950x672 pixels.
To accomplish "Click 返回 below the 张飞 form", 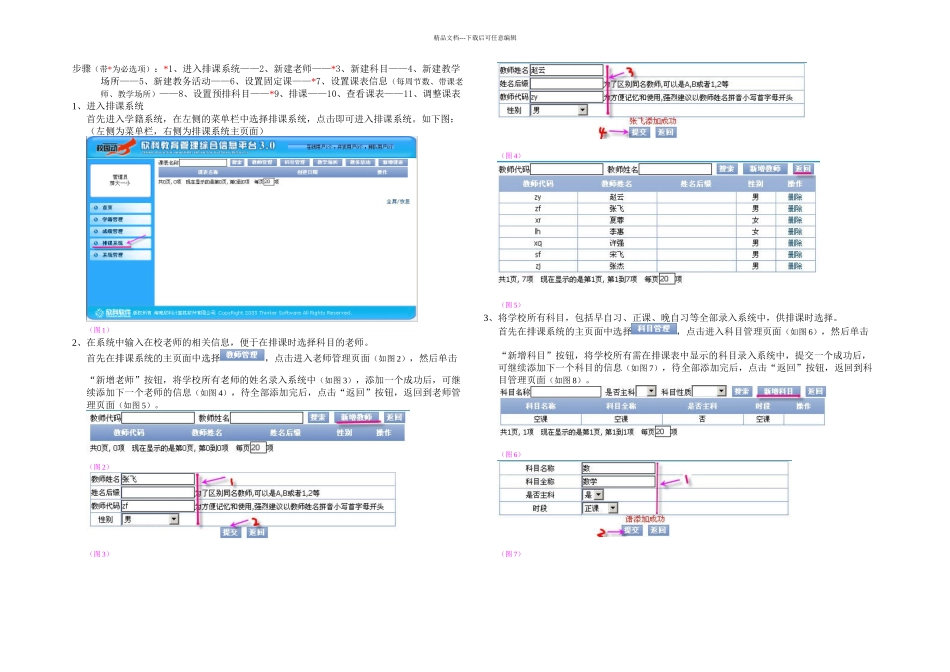I will tap(257, 532).
